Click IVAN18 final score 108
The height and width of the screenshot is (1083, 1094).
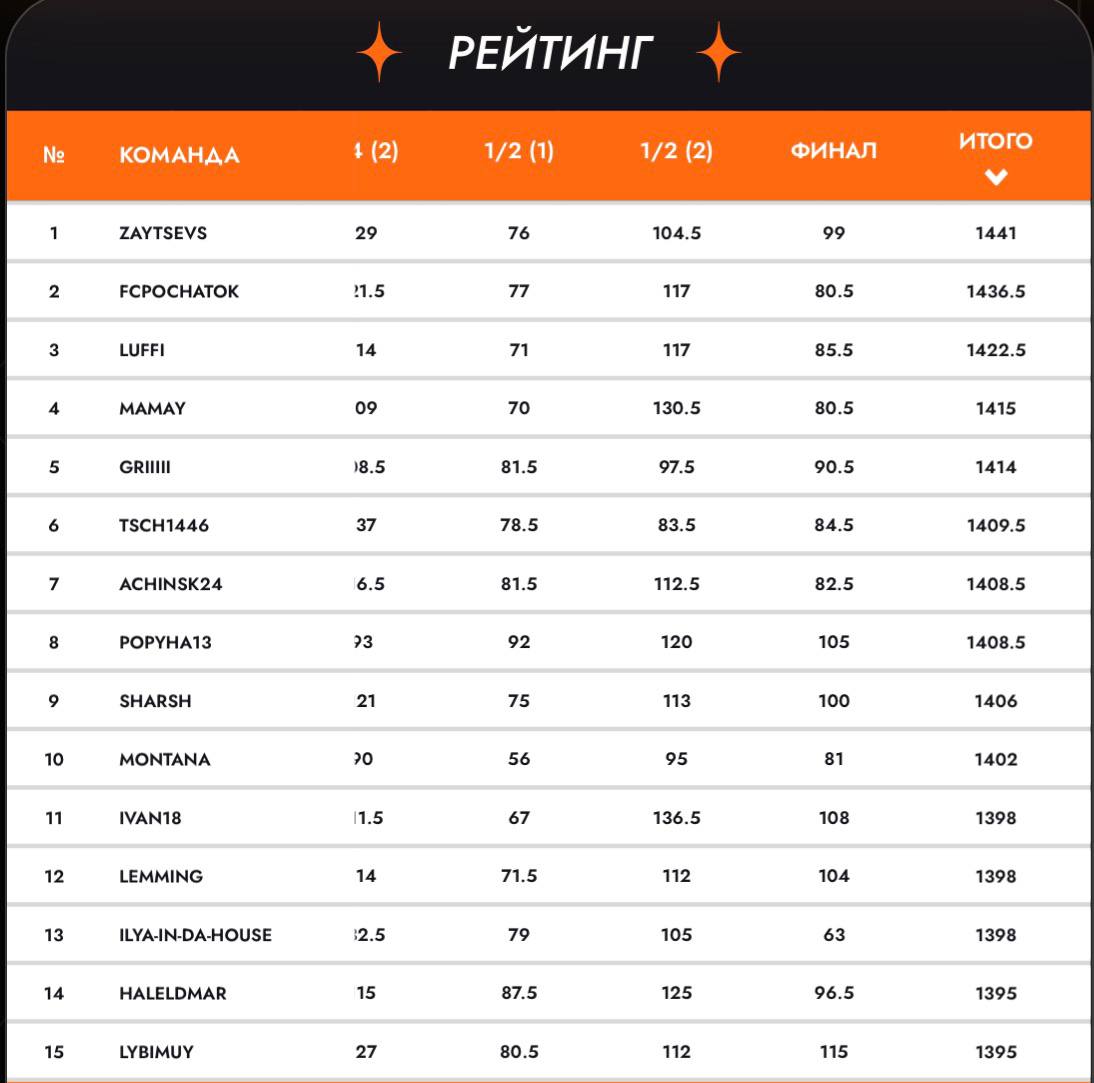point(834,817)
